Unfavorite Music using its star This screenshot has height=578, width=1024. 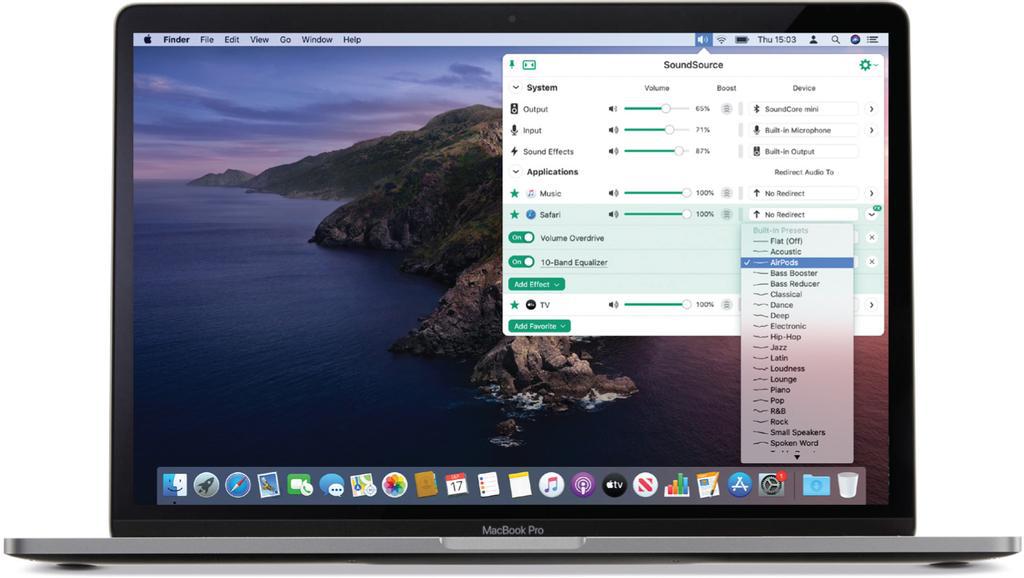[x=515, y=193]
